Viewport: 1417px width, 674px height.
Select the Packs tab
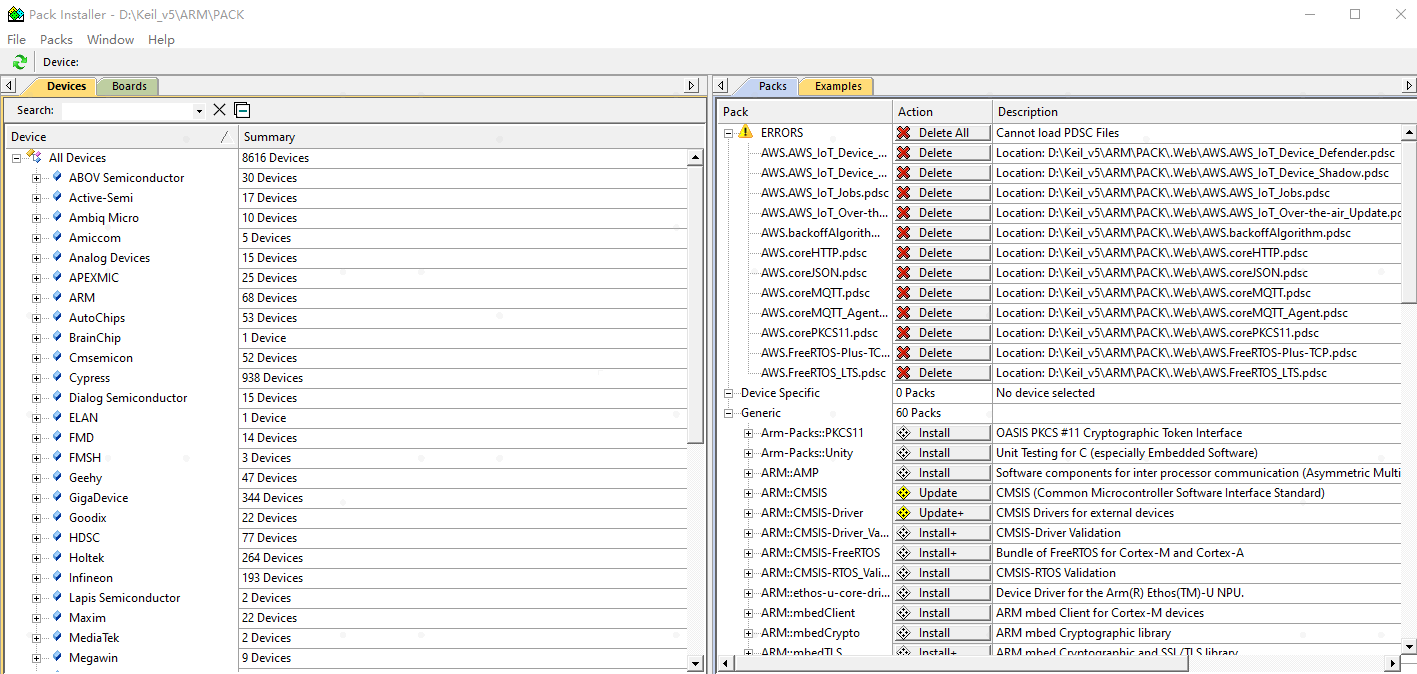pyautogui.click(x=772, y=86)
